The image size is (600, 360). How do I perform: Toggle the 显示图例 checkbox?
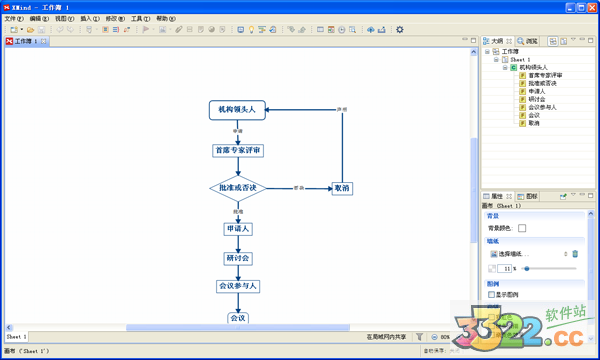point(491,295)
